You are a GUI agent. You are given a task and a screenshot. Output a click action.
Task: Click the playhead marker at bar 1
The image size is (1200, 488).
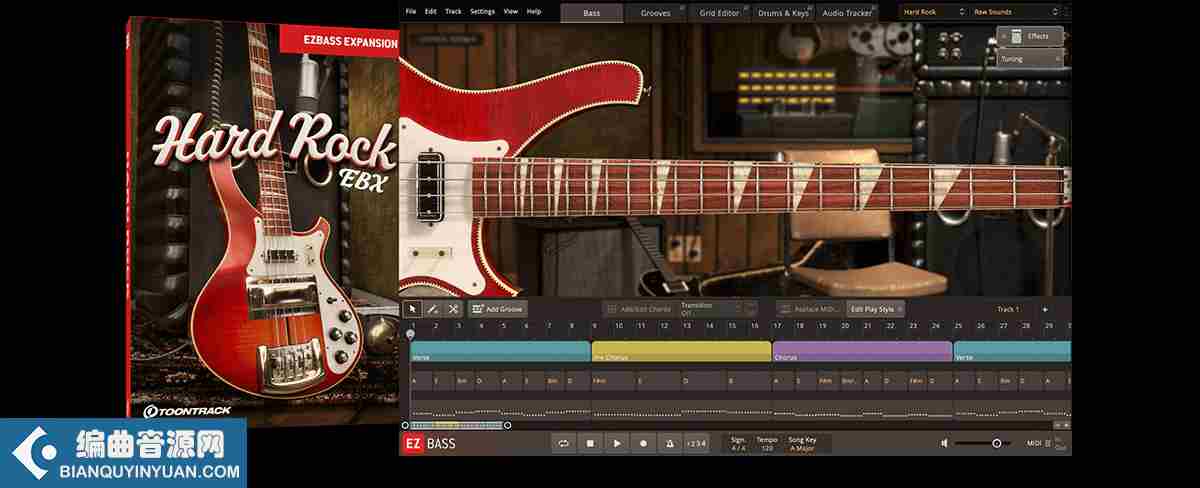tap(410, 335)
